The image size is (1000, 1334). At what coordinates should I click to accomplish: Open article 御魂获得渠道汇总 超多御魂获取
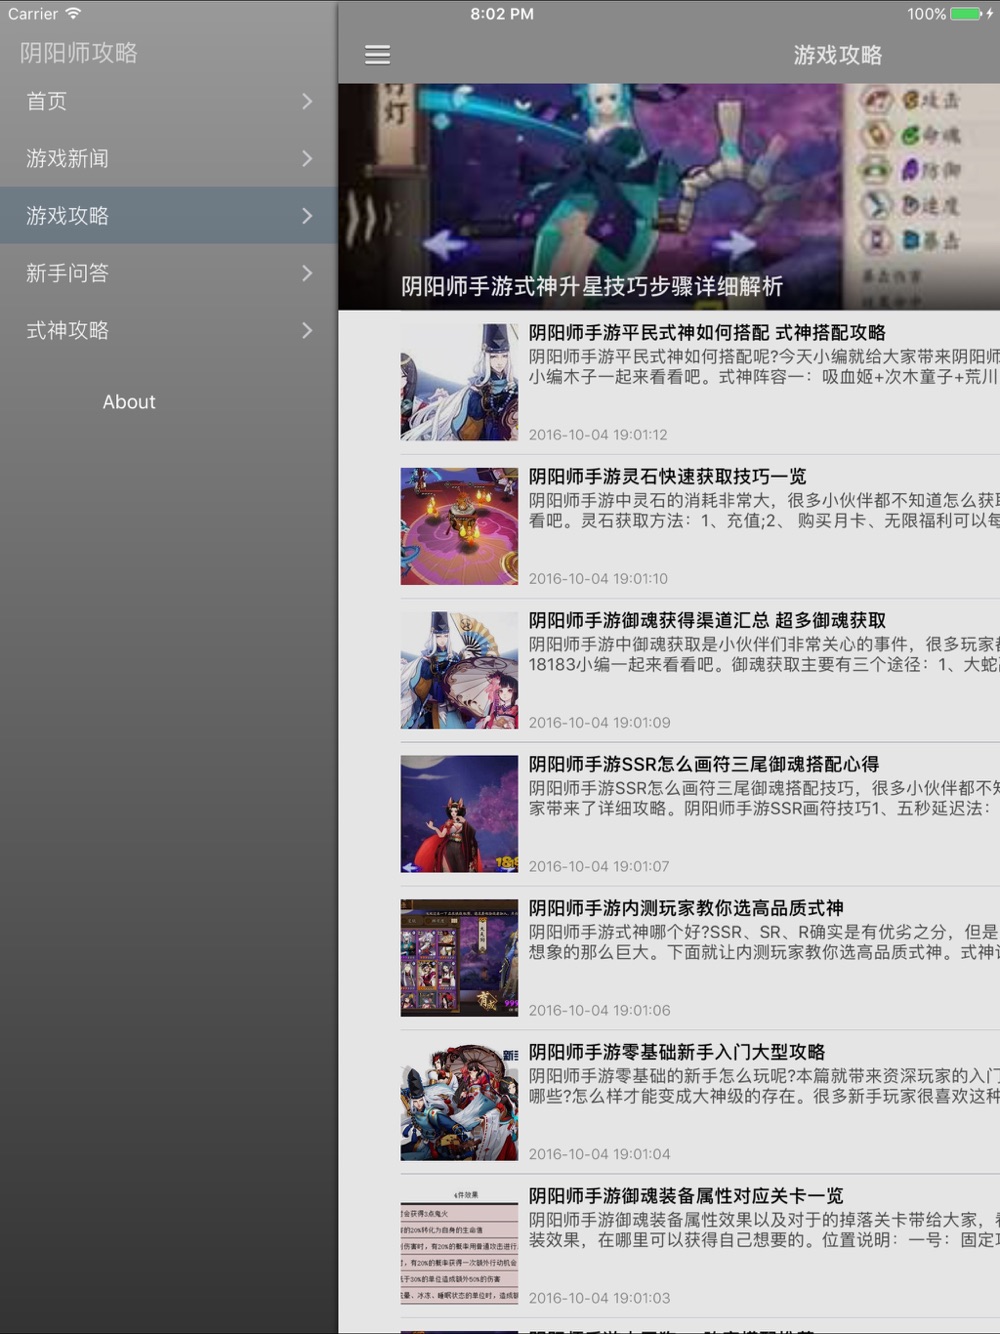tap(707, 621)
